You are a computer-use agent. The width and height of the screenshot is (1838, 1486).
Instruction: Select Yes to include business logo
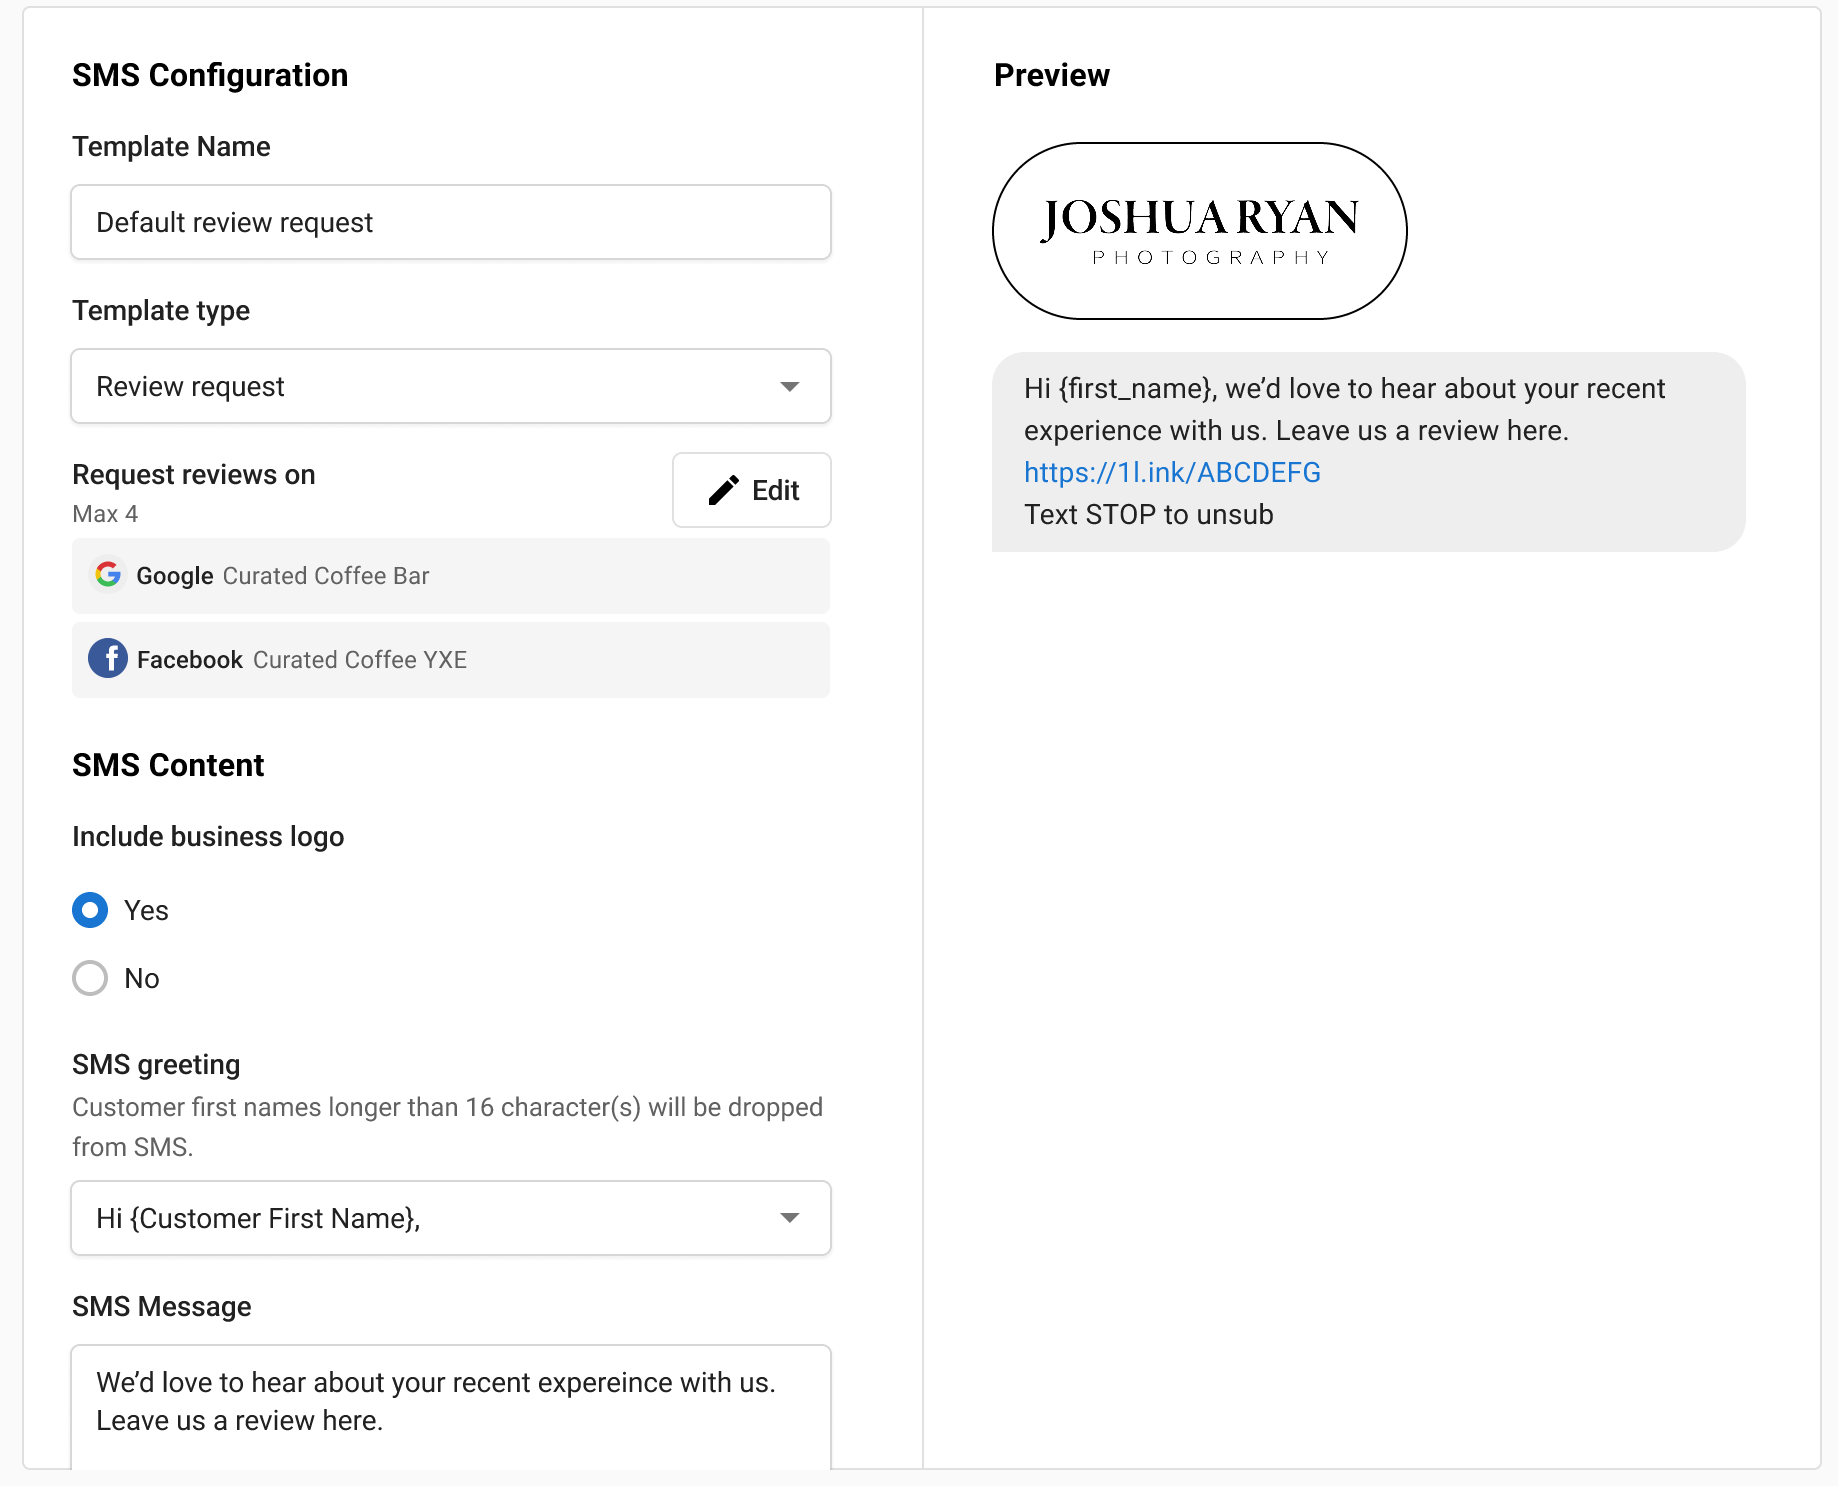(x=90, y=910)
